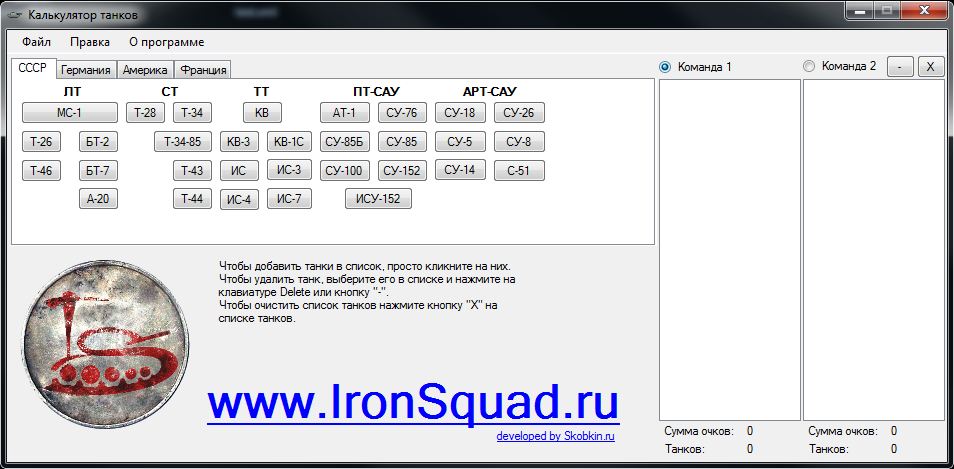Viewport: 954px width, 469px height.
Task: Add the ИС-7 heavy tank
Action: click(289, 199)
